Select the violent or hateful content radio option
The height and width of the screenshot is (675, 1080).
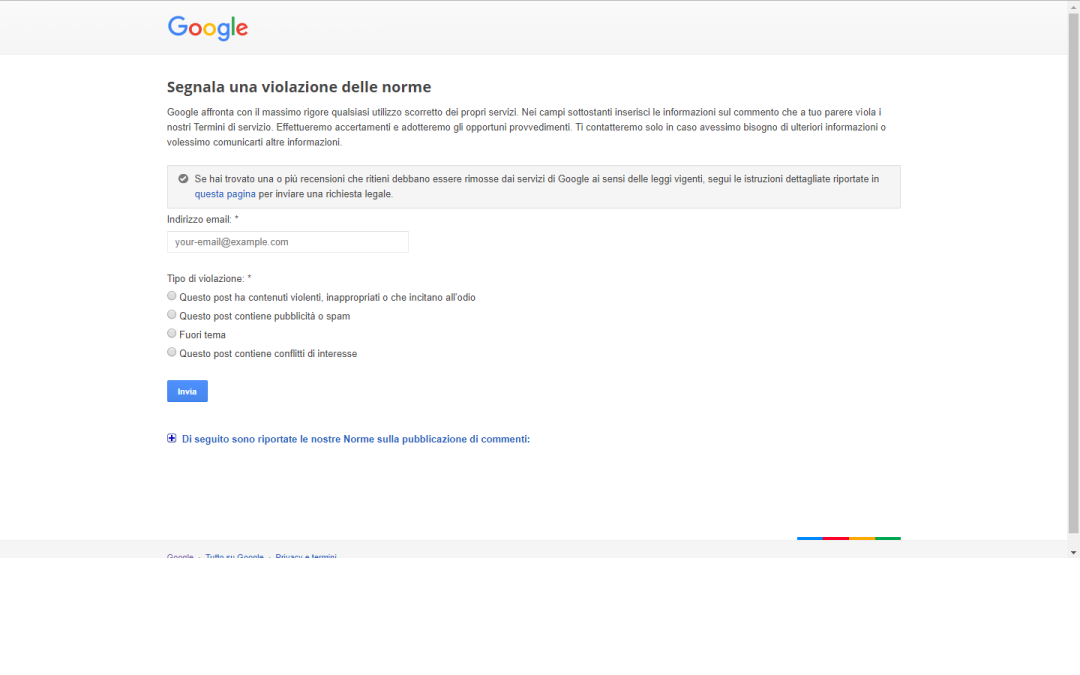click(172, 296)
